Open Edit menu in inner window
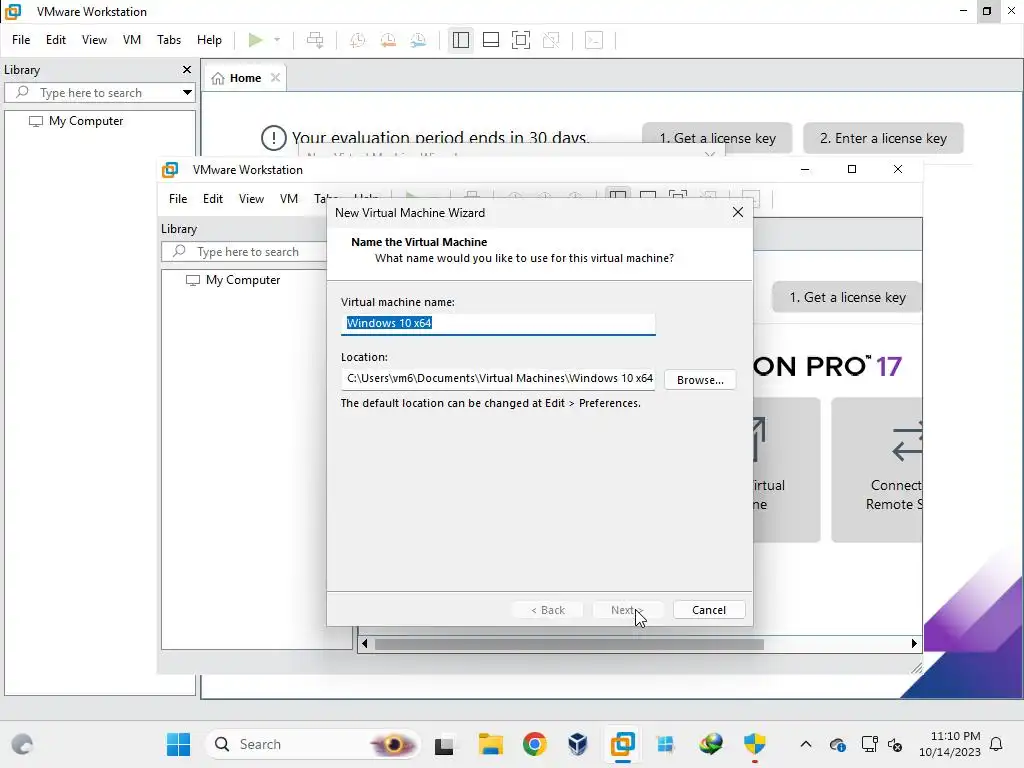 tap(213, 199)
